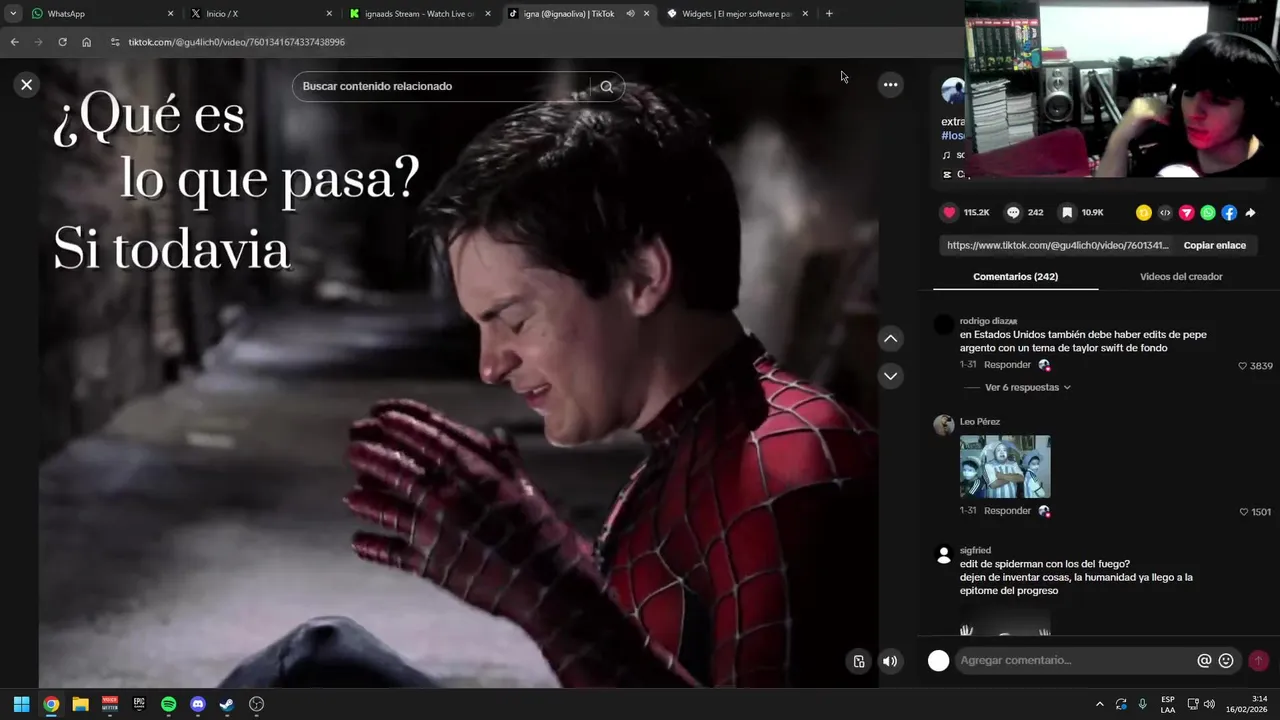Switch to the Inicio / X tab

258,14
